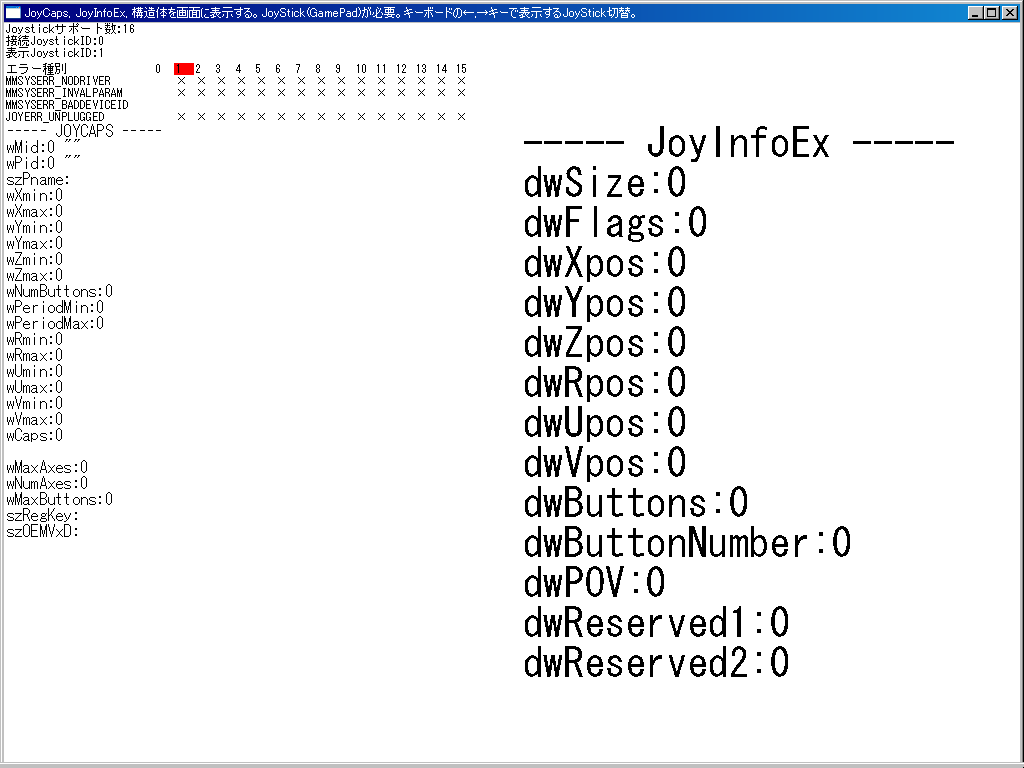Screen dimensions: 1024x768
Task: Click joystick column header 0
Action: pyautogui.click(x=157, y=68)
